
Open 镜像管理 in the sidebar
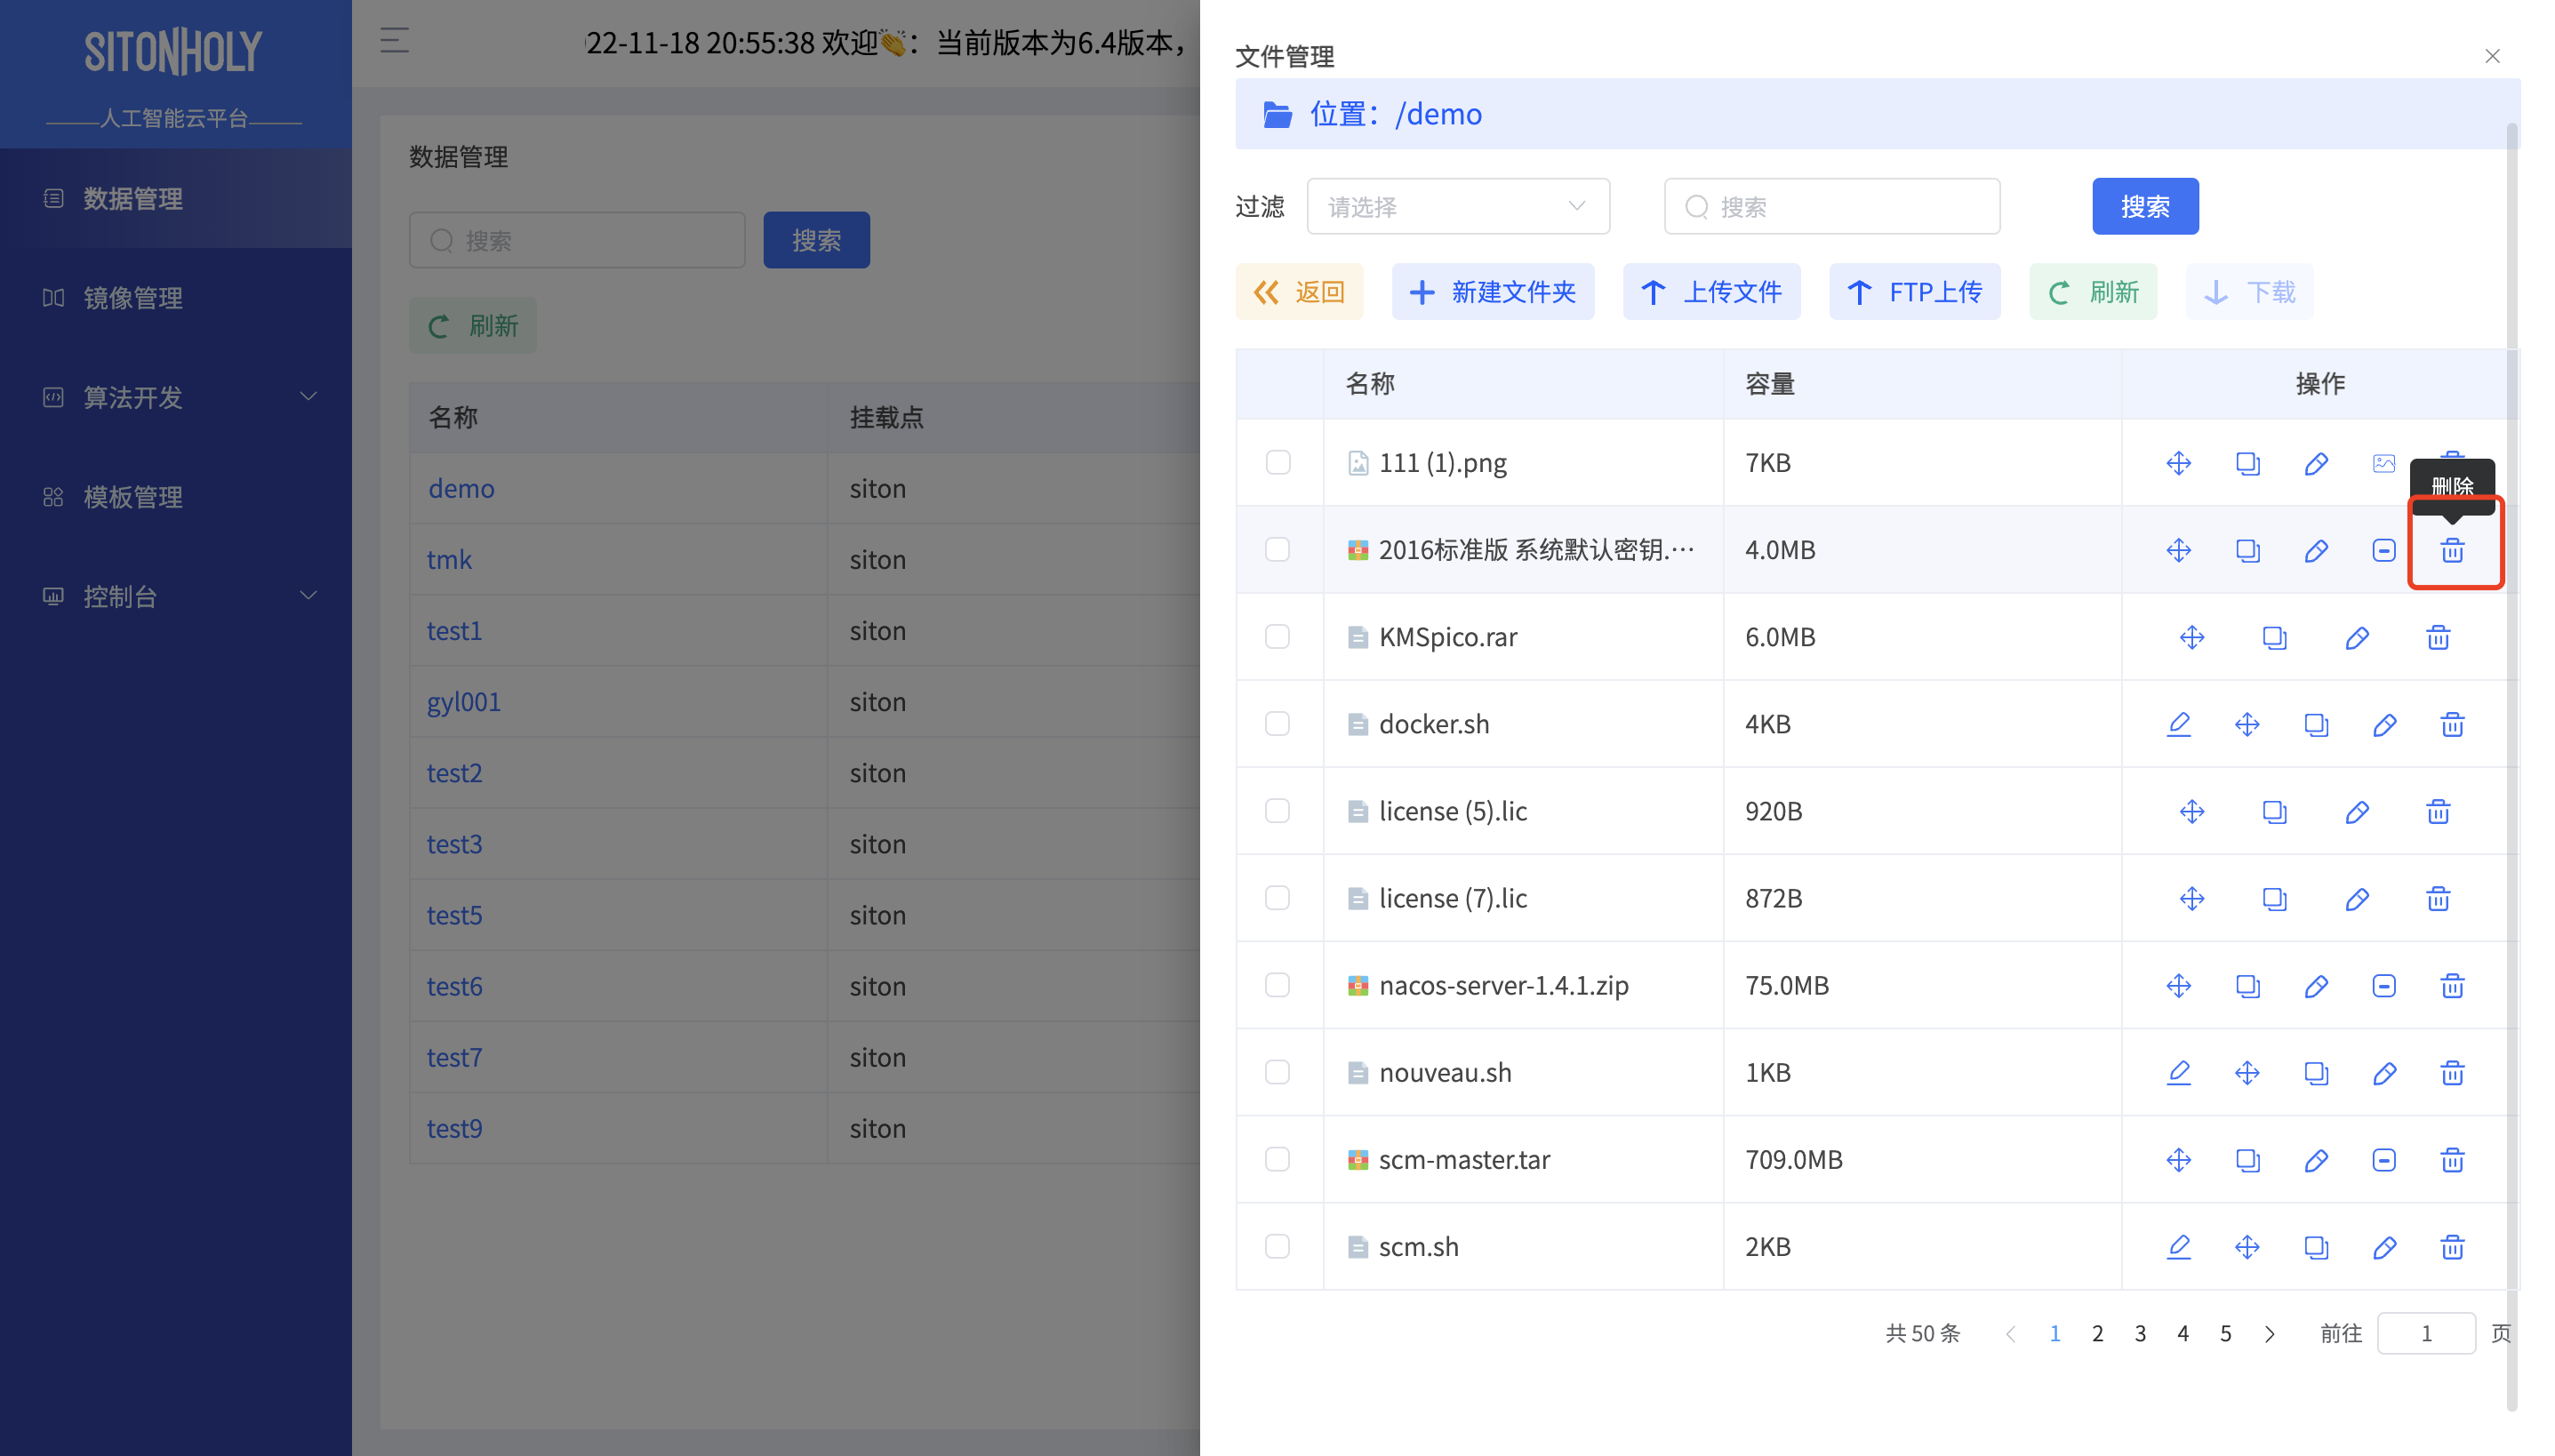(x=176, y=298)
